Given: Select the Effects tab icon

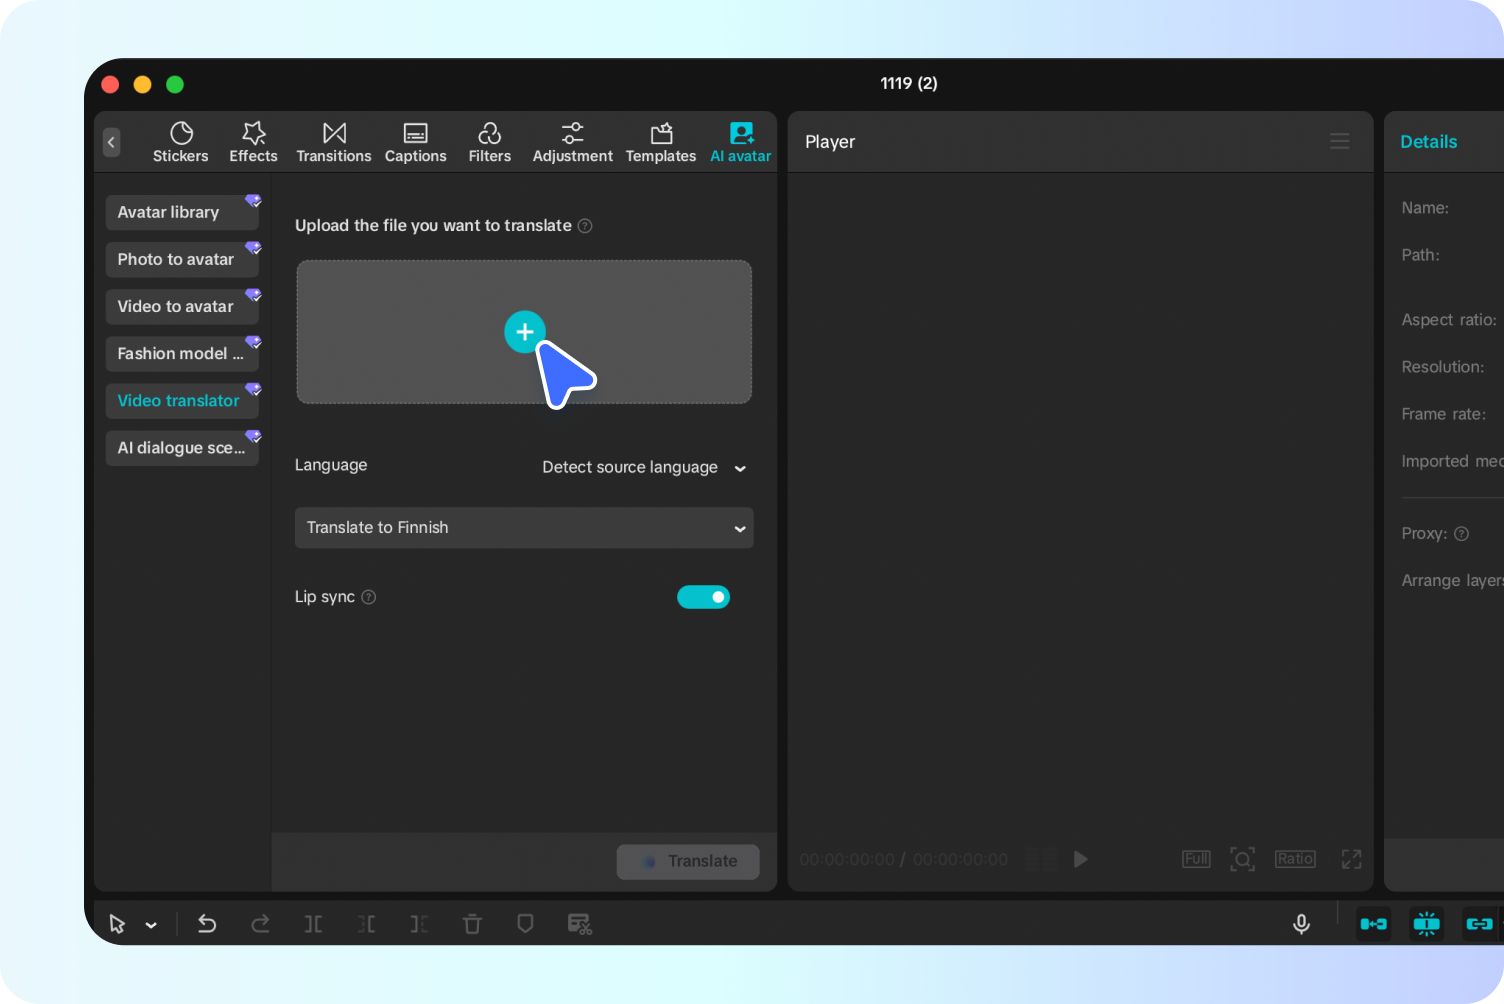Looking at the screenshot, I should 253,141.
